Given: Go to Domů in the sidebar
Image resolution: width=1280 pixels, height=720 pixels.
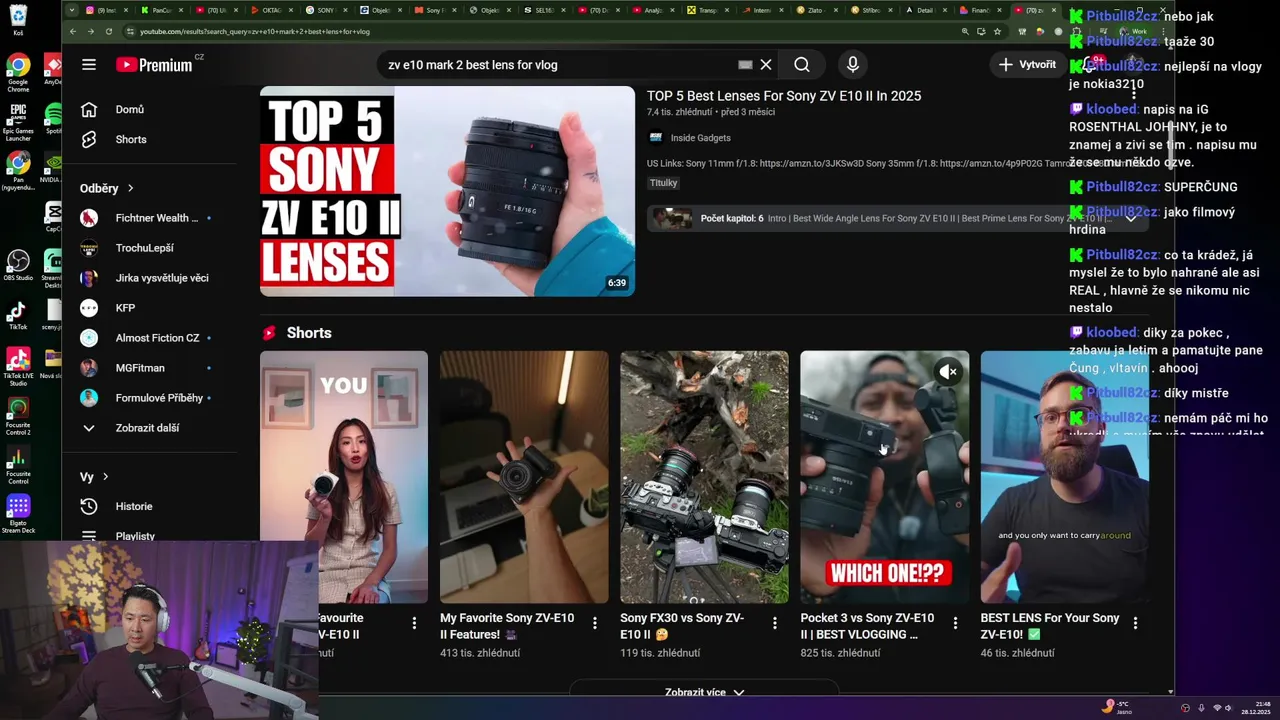Looking at the screenshot, I should (x=130, y=109).
